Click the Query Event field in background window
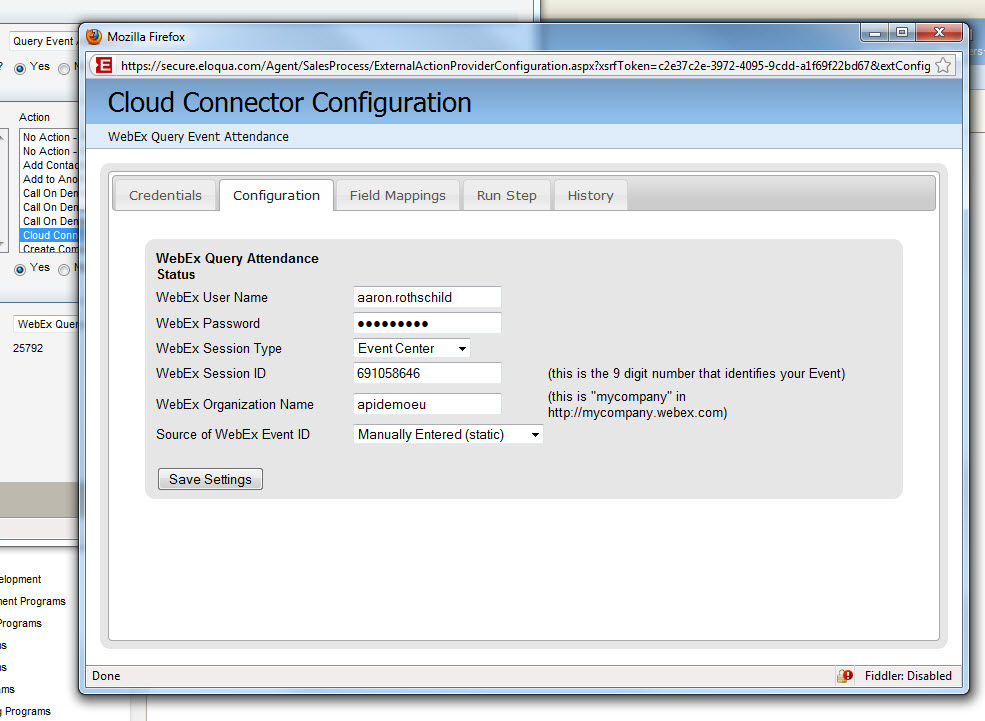Viewport: 985px width, 721px height. click(x=44, y=41)
